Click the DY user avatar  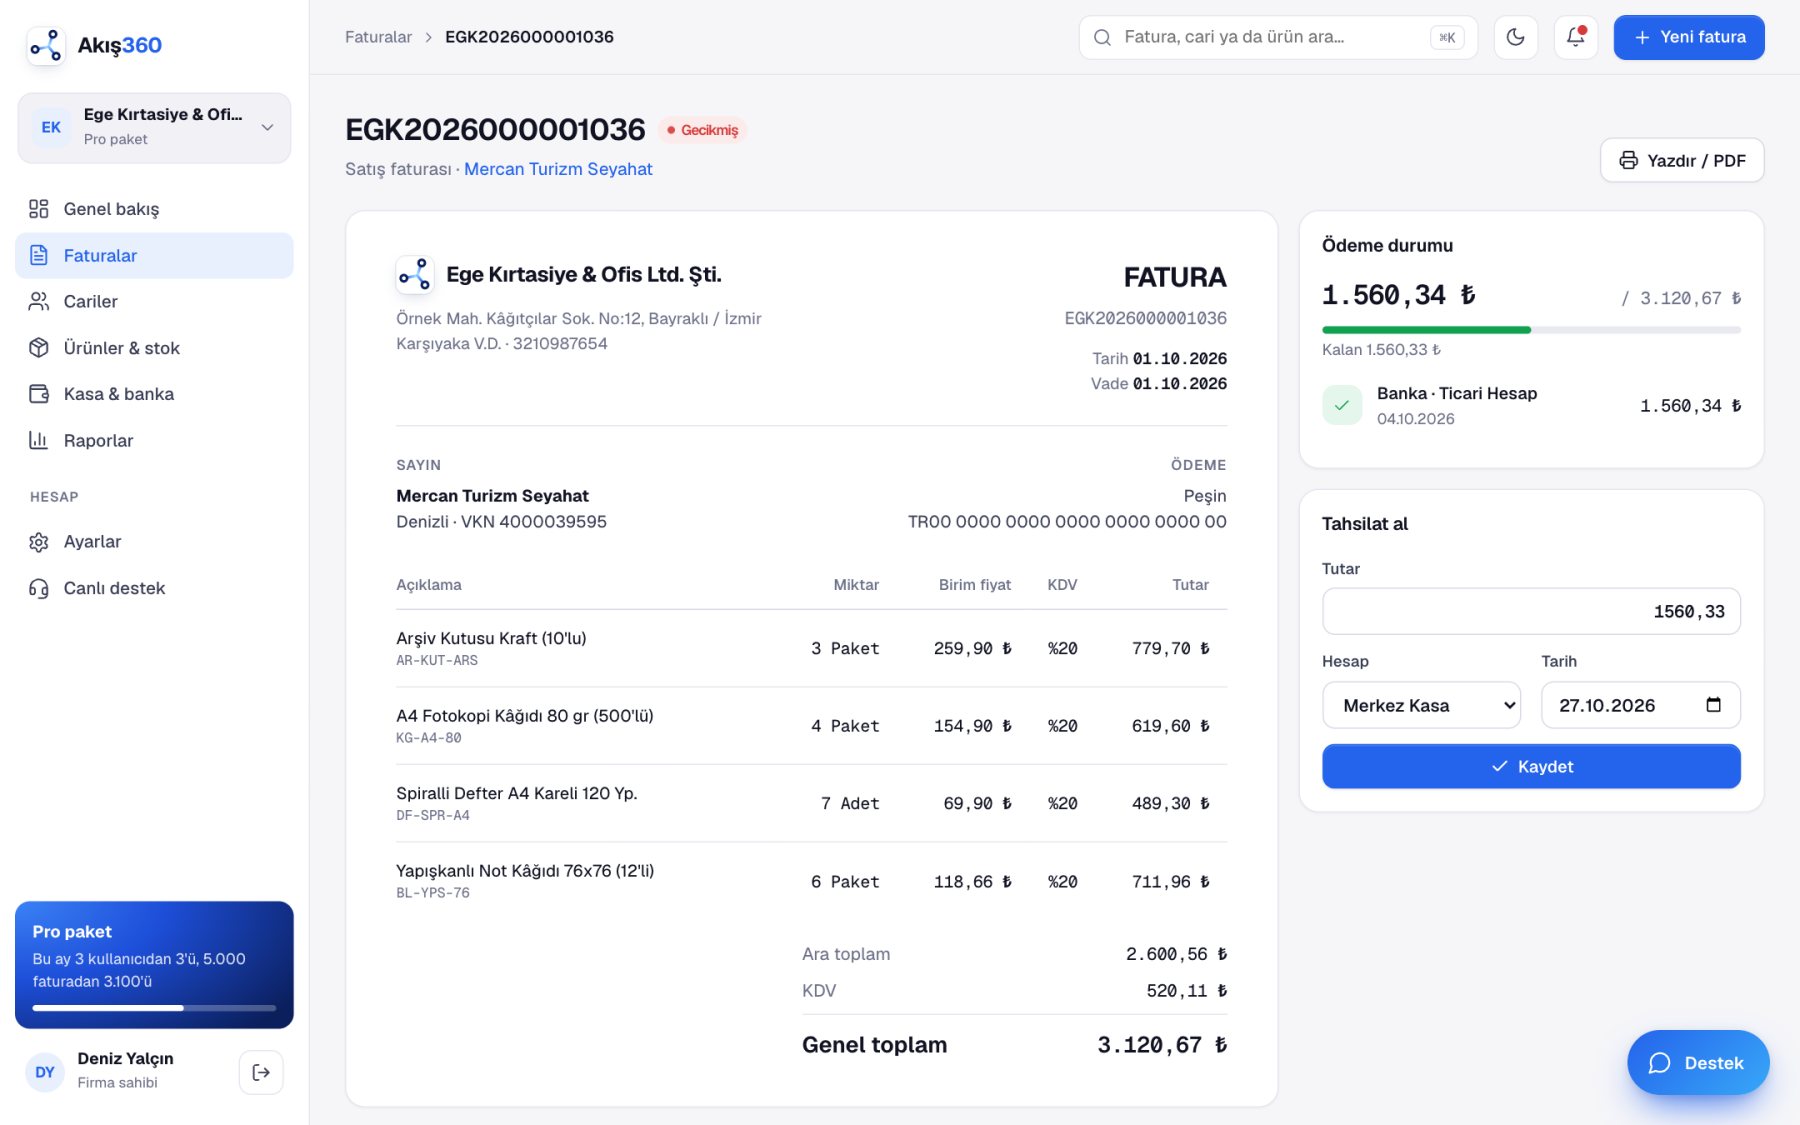pos(45,1072)
